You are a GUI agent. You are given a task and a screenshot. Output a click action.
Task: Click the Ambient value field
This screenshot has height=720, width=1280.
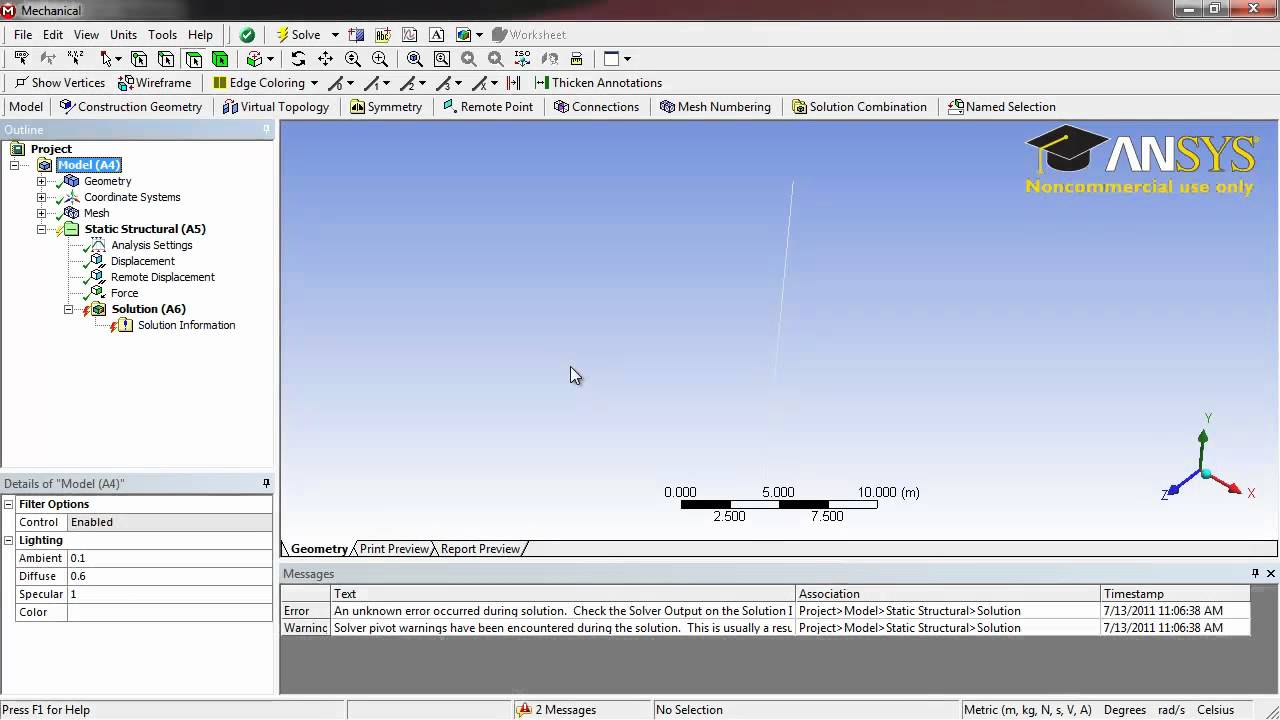[x=169, y=558]
